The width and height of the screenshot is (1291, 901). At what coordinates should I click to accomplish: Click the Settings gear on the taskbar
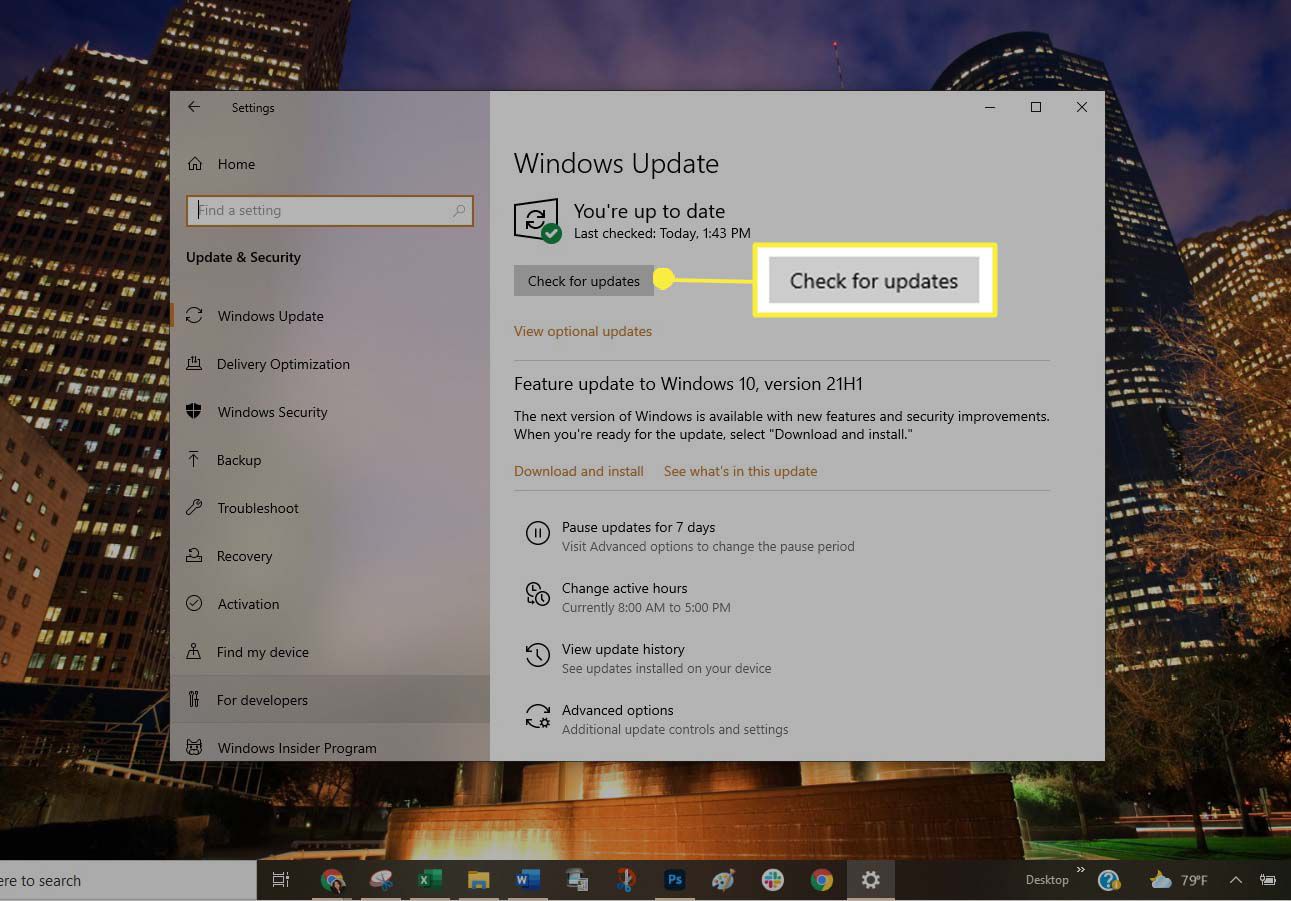click(871, 880)
